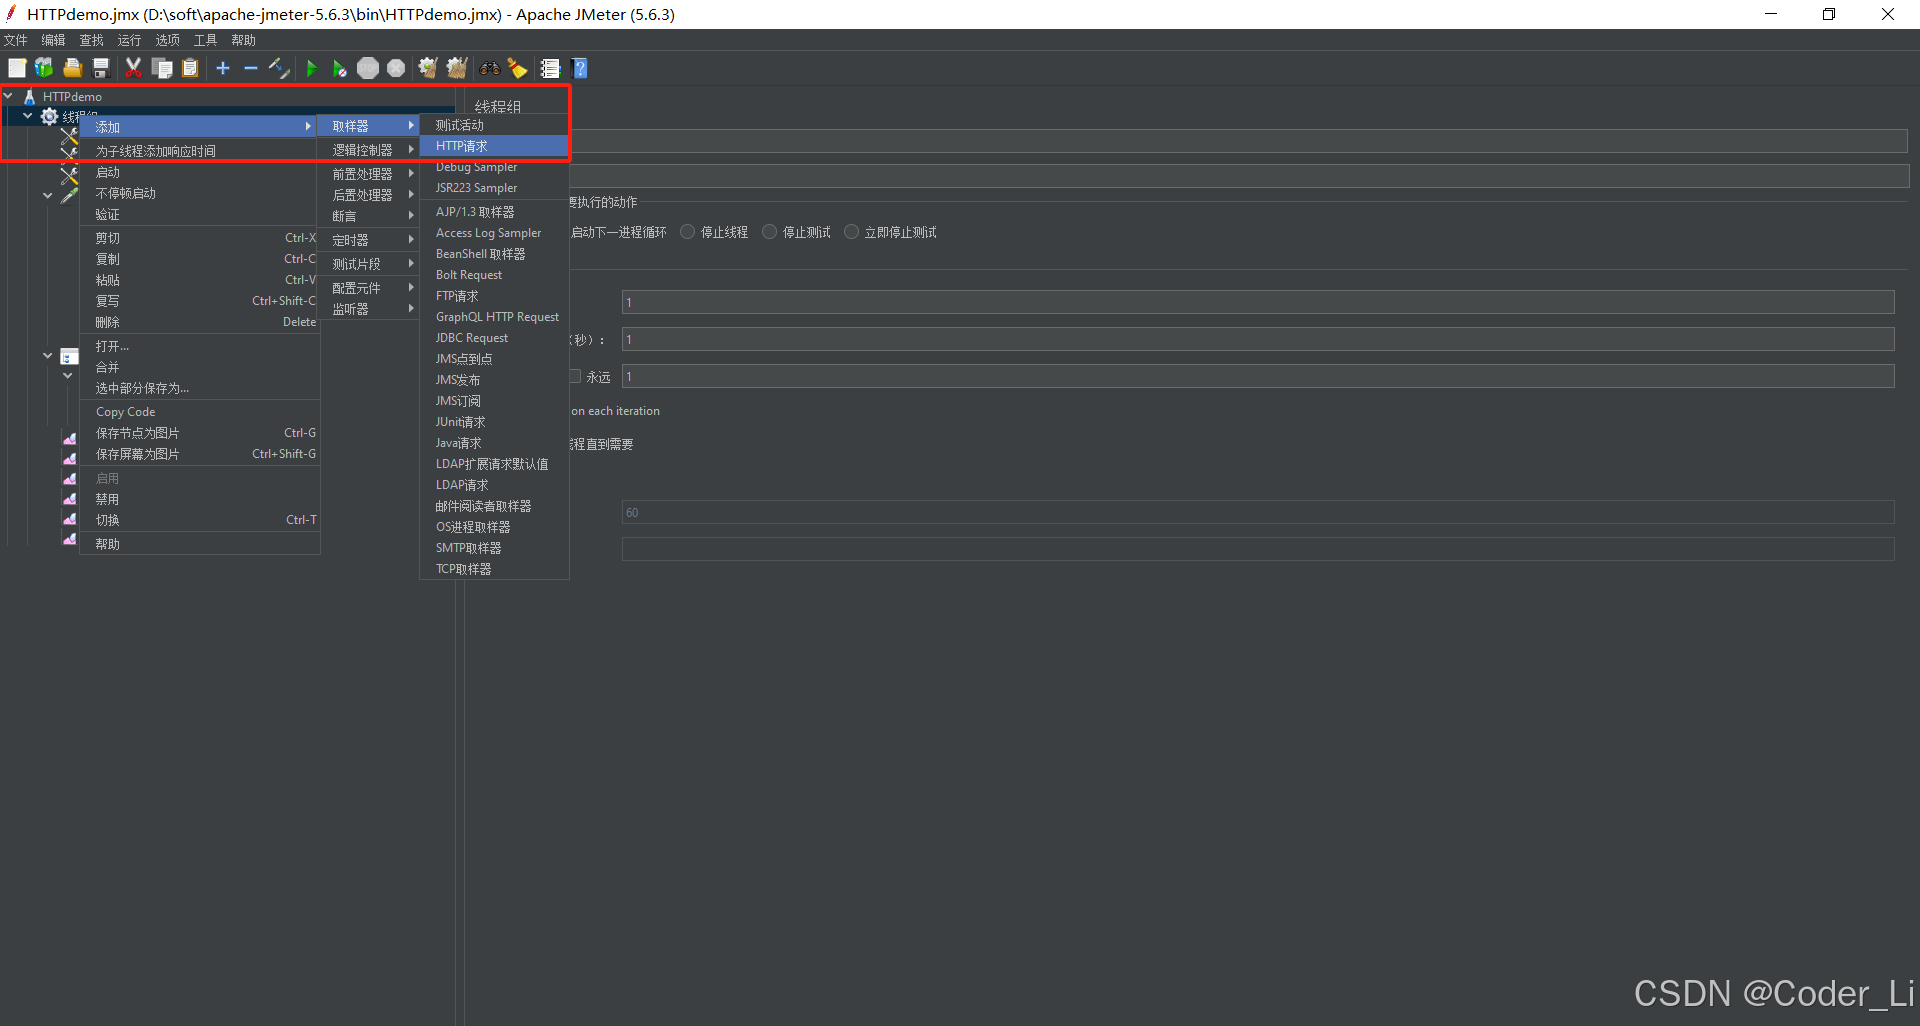Select 为子线程添加响应时间 context menu item

coord(200,151)
